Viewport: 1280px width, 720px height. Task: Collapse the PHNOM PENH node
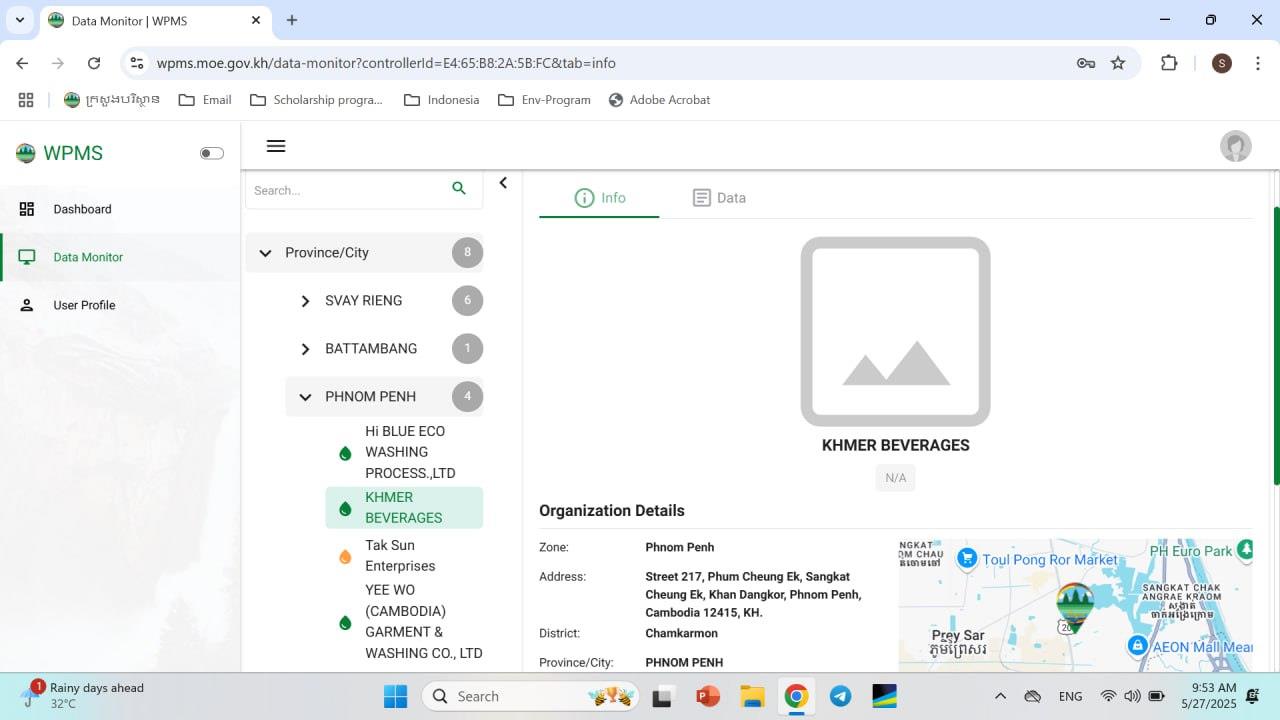(x=305, y=397)
